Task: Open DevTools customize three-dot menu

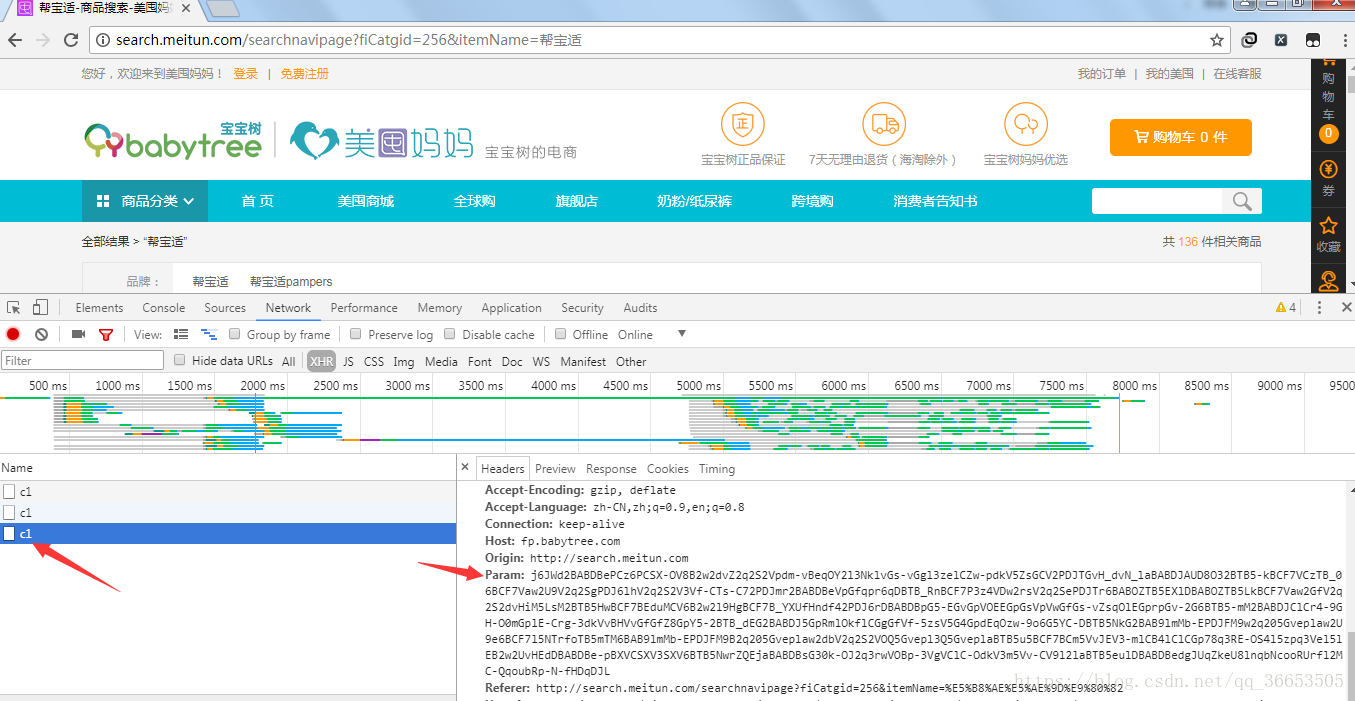Action: click(x=1319, y=307)
